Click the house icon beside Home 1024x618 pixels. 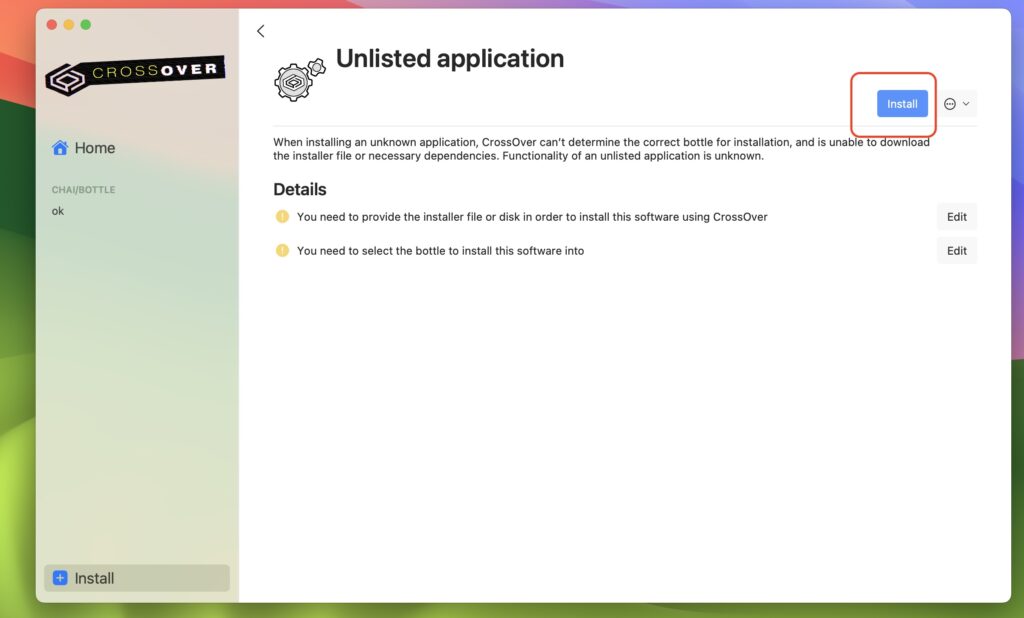coord(60,148)
